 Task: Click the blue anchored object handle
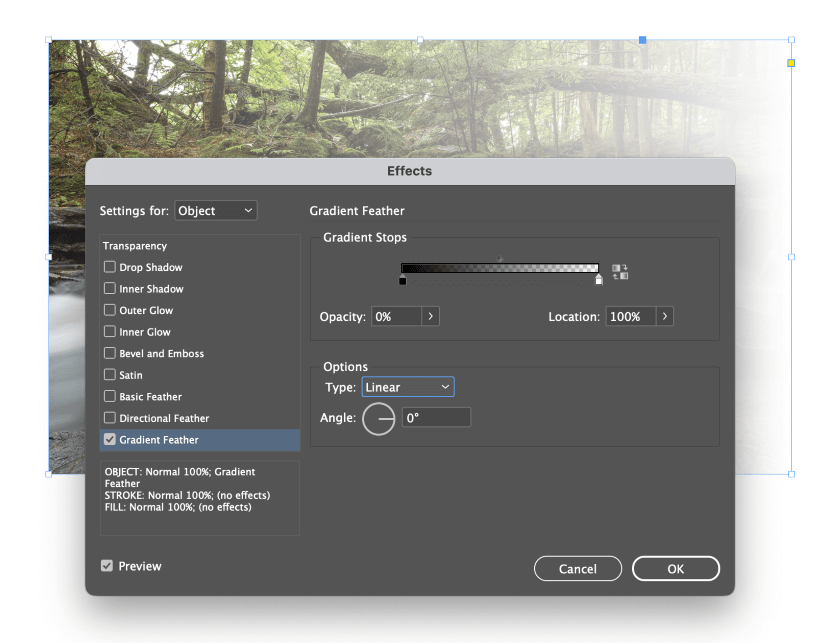(642, 40)
